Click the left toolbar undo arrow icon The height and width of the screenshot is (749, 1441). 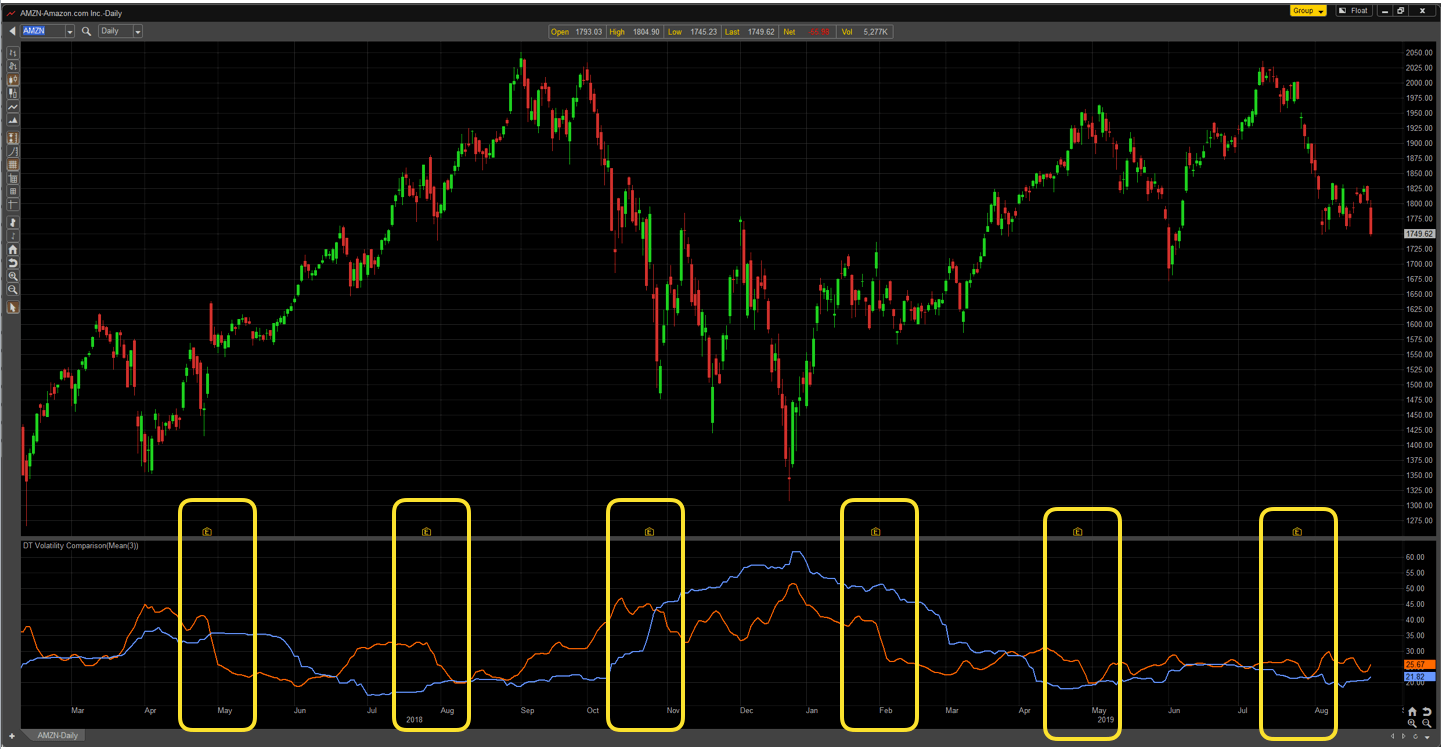click(13, 263)
